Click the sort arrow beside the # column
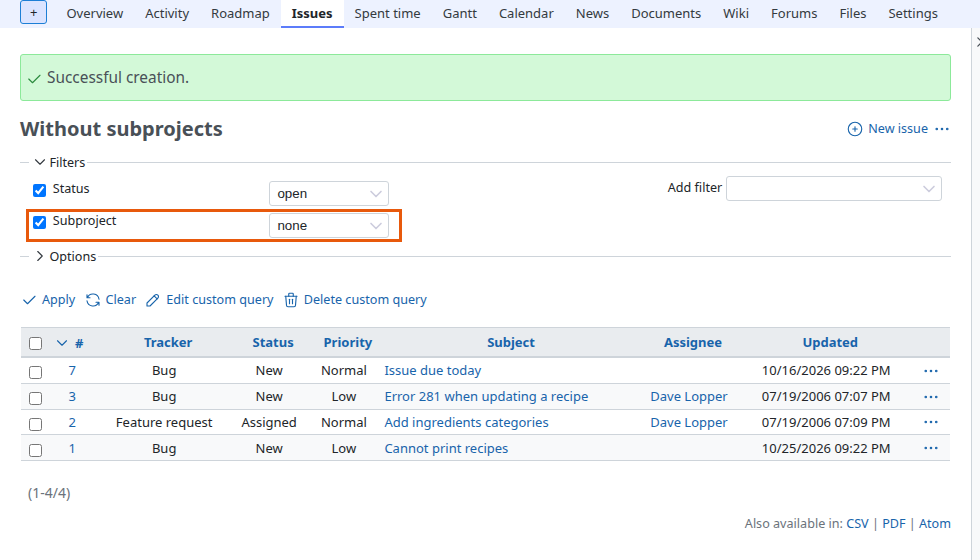Image resolution: width=980 pixels, height=560 pixels. 61,342
